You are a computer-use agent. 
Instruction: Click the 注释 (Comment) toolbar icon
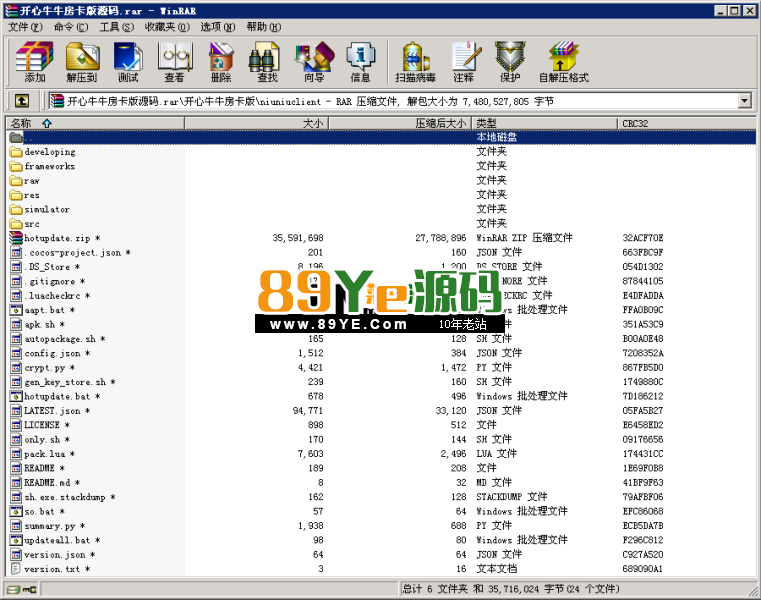pyautogui.click(x=464, y=62)
